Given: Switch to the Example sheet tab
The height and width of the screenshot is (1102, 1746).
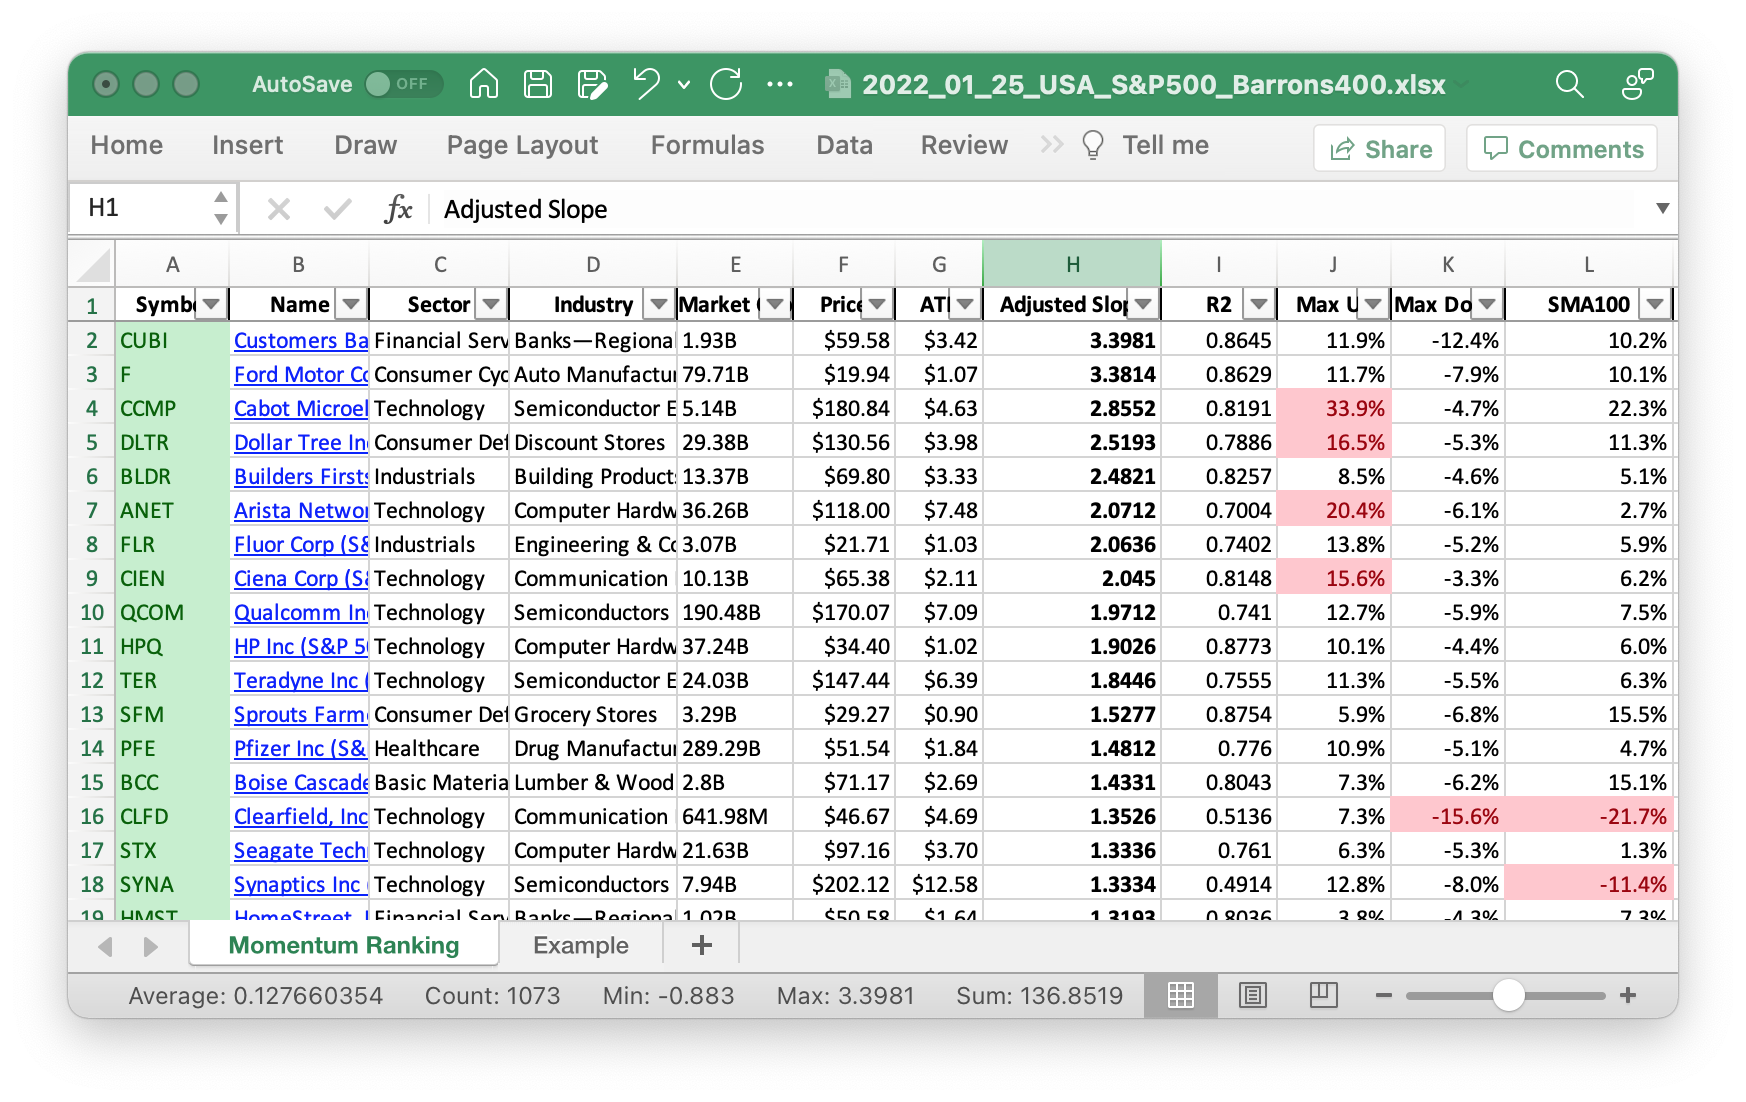Looking at the screenshot, I should click(581, 946).
